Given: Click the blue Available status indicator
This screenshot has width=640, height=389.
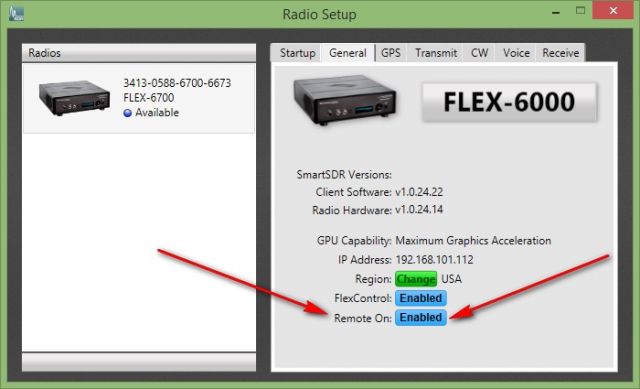Looking at the screenshot, I should tap(127, 113).
